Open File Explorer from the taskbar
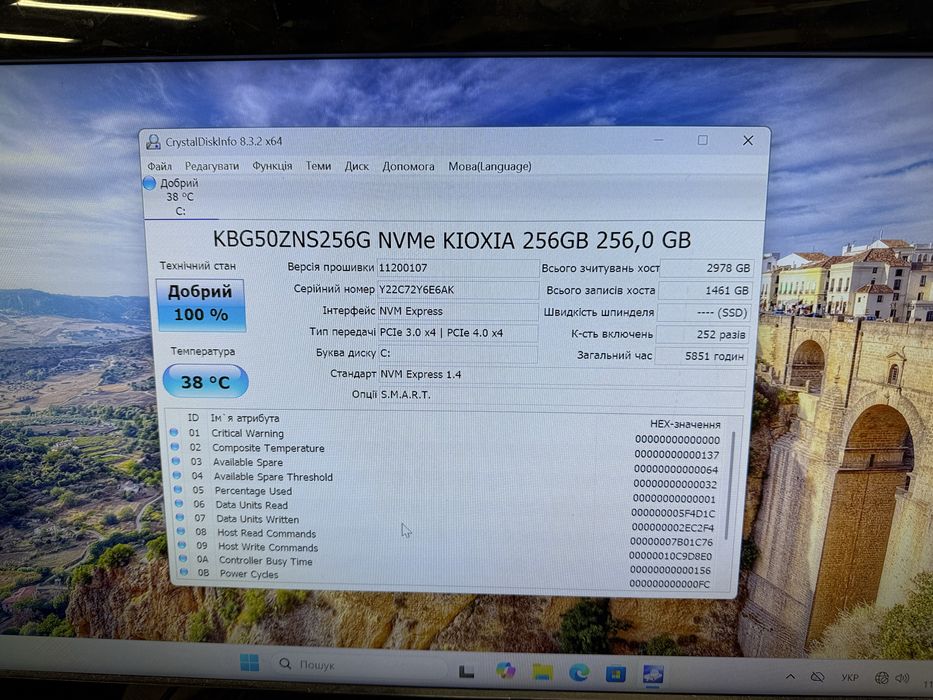 pos(542,673)
